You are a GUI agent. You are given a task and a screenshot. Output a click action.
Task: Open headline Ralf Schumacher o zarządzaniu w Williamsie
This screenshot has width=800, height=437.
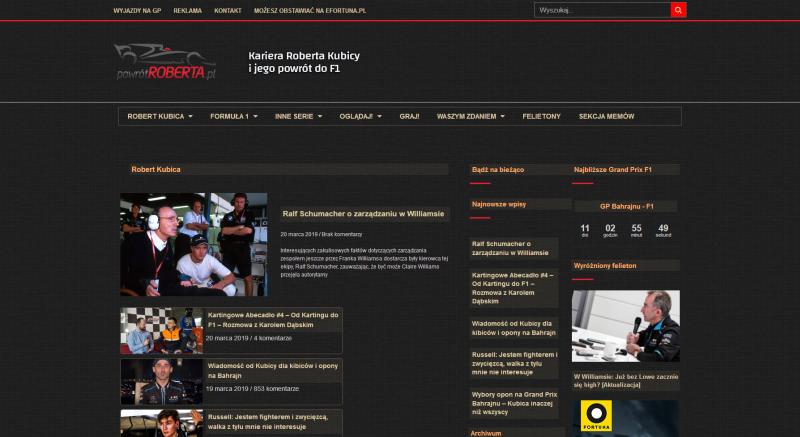[x=363, y=214]
